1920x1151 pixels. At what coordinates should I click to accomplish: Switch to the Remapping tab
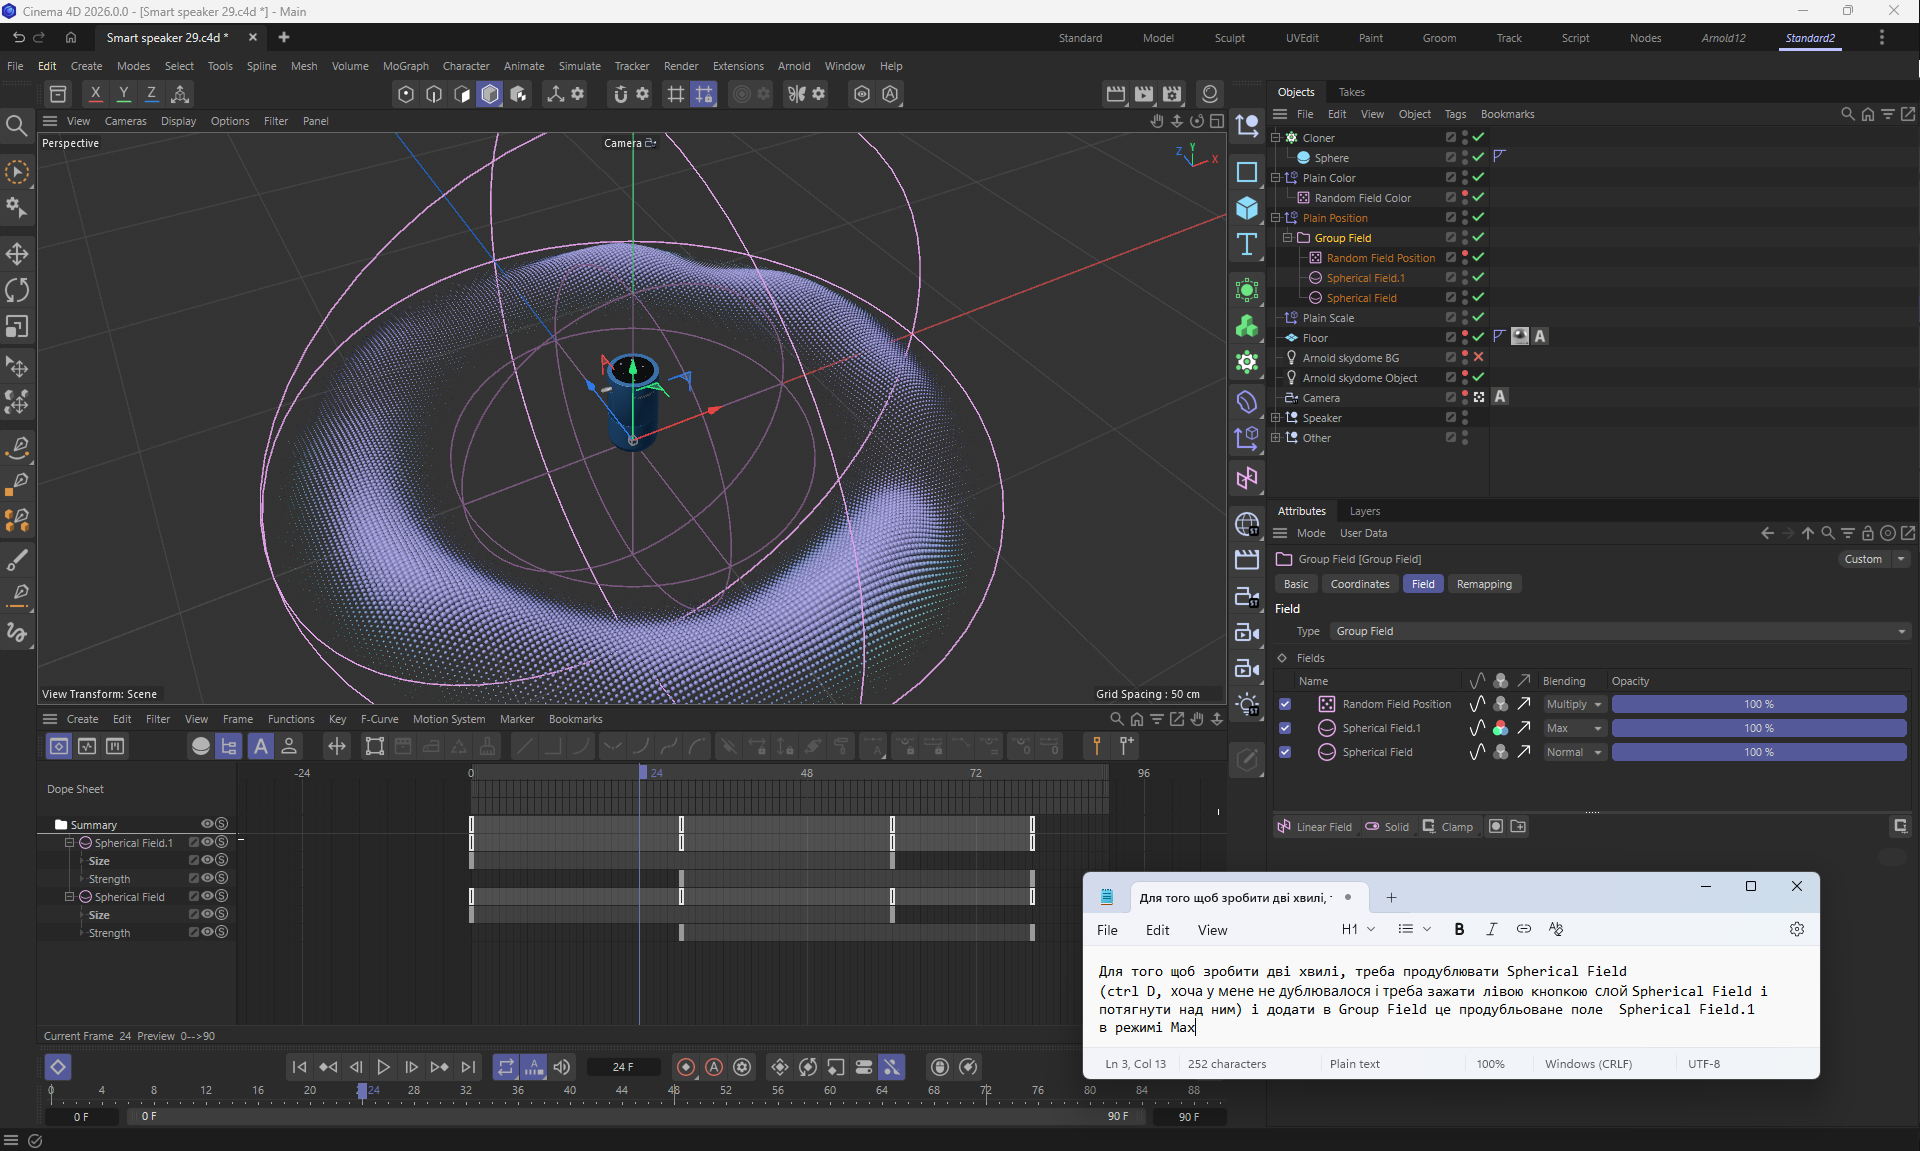coord(1484,584)
